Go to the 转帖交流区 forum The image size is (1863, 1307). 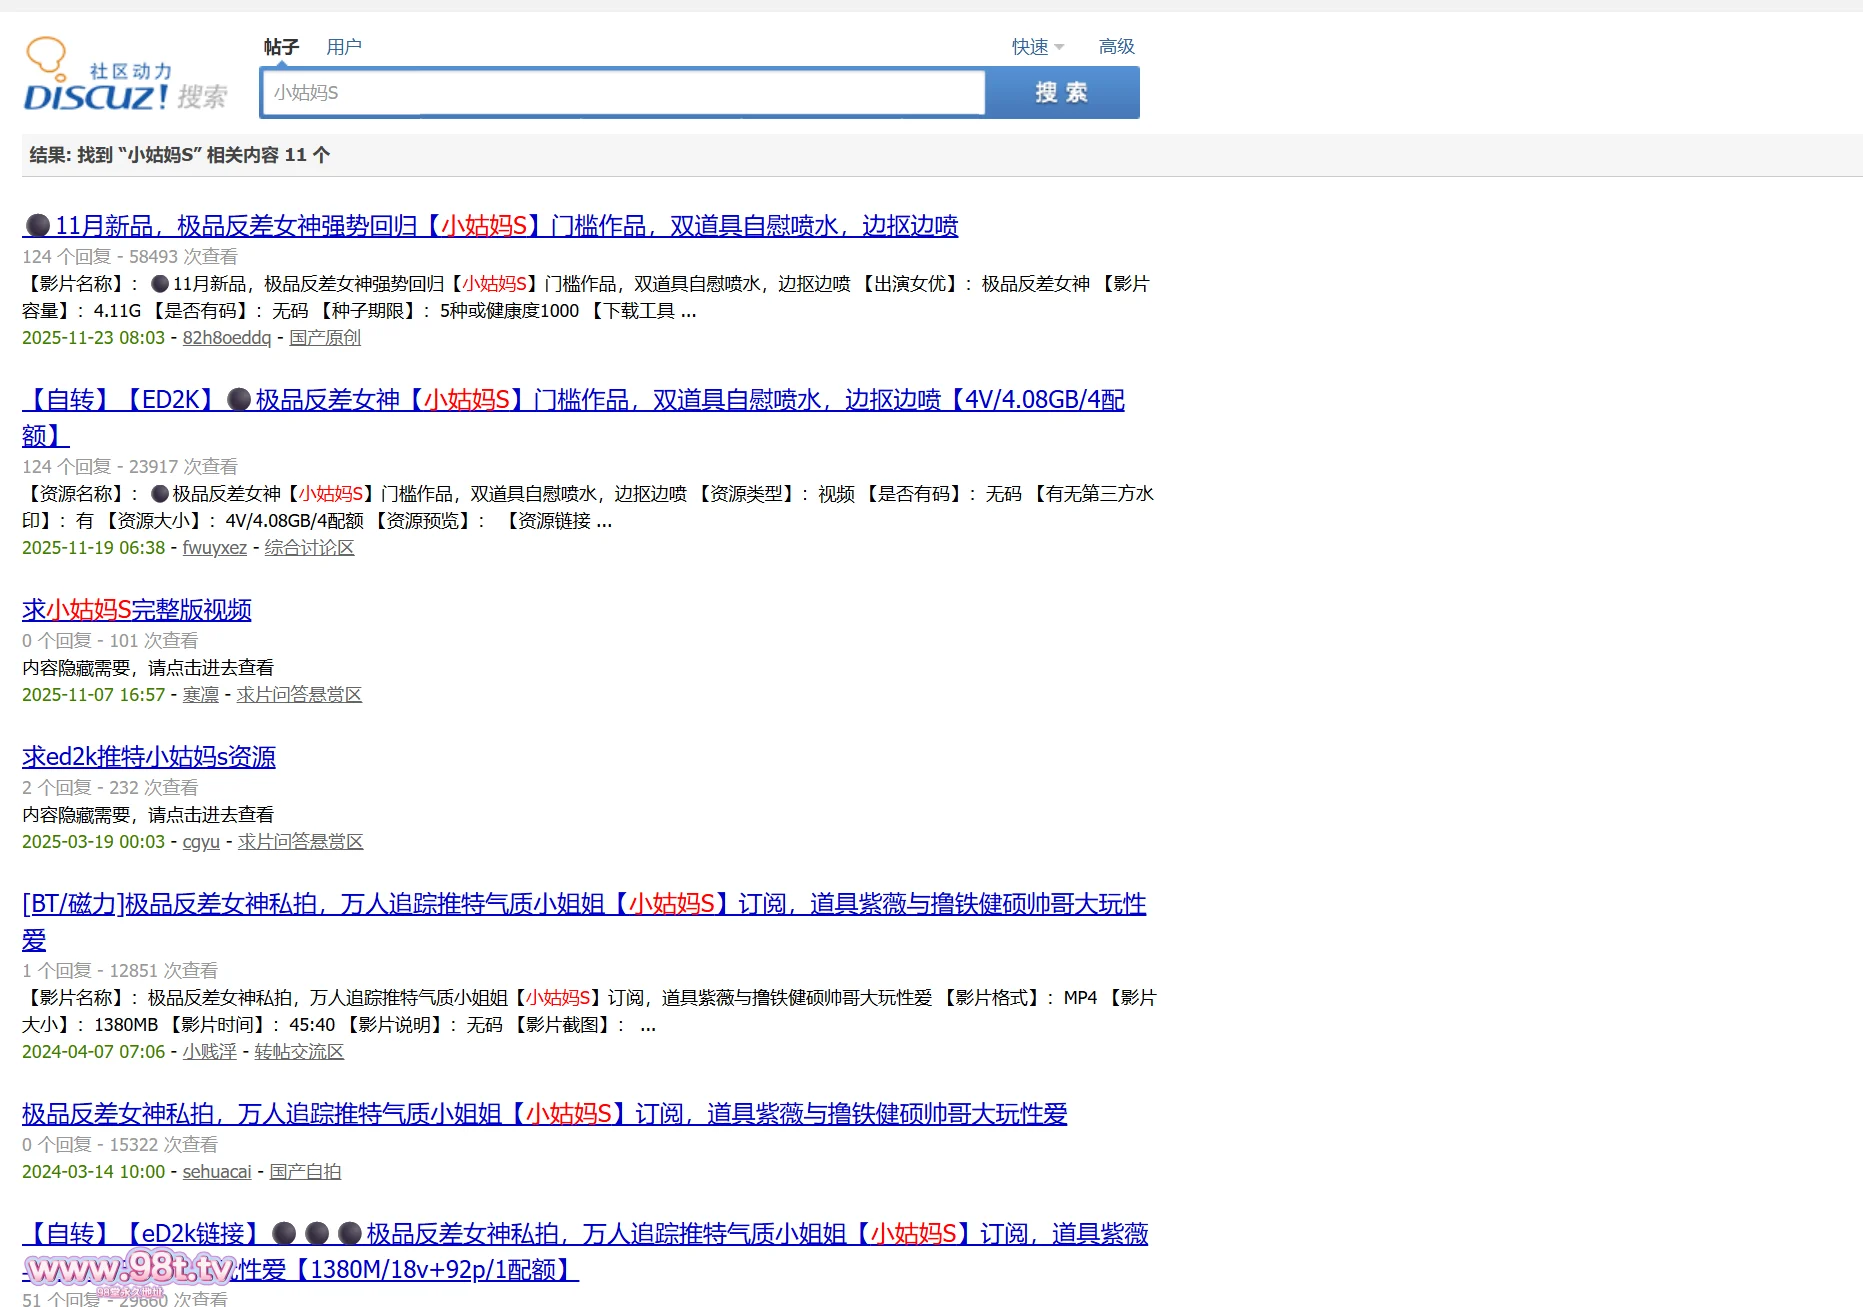(x=299, y=1052)
